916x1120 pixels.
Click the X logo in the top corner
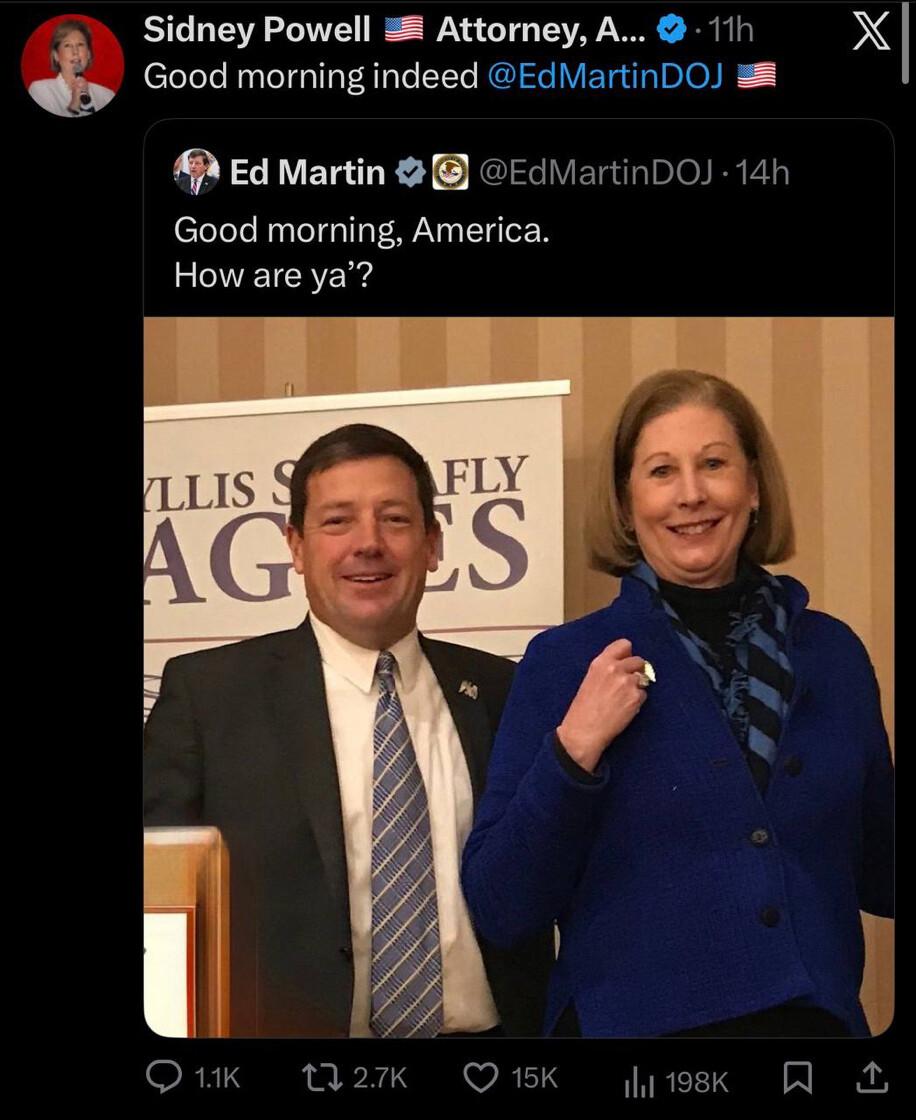[x=870, y=32]
